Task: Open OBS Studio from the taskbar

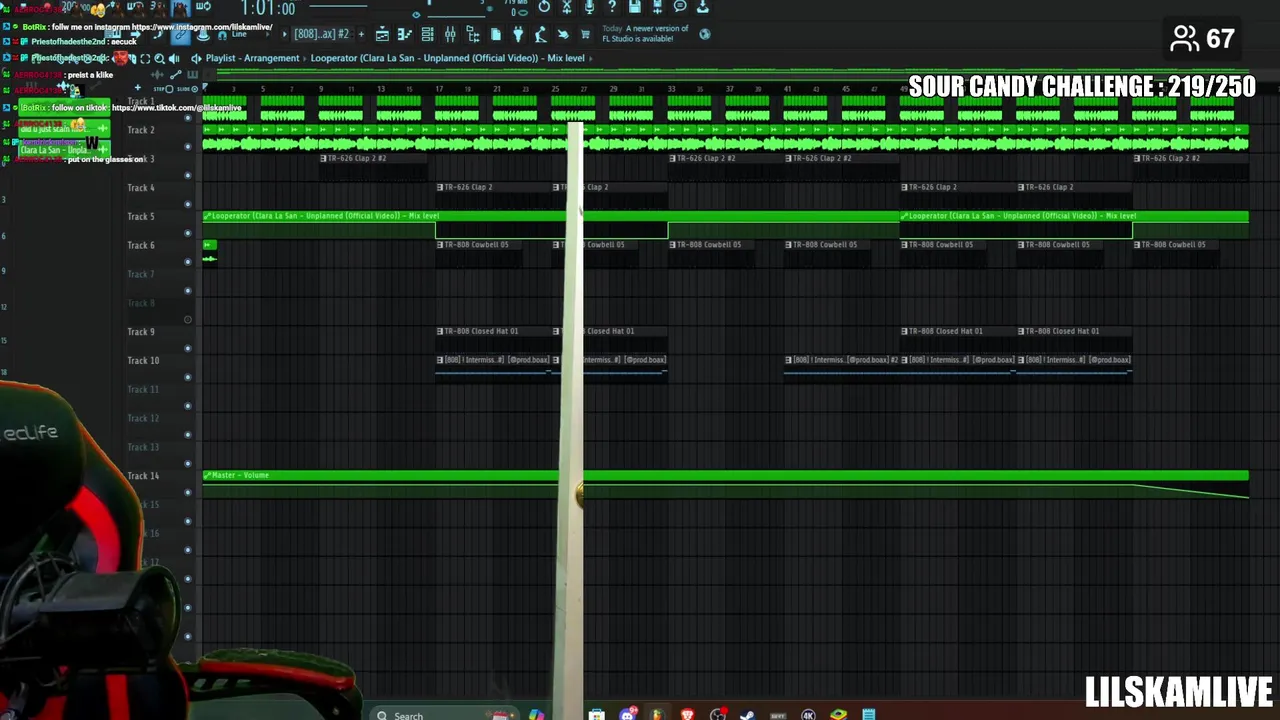Action: (x=717, y=714)
